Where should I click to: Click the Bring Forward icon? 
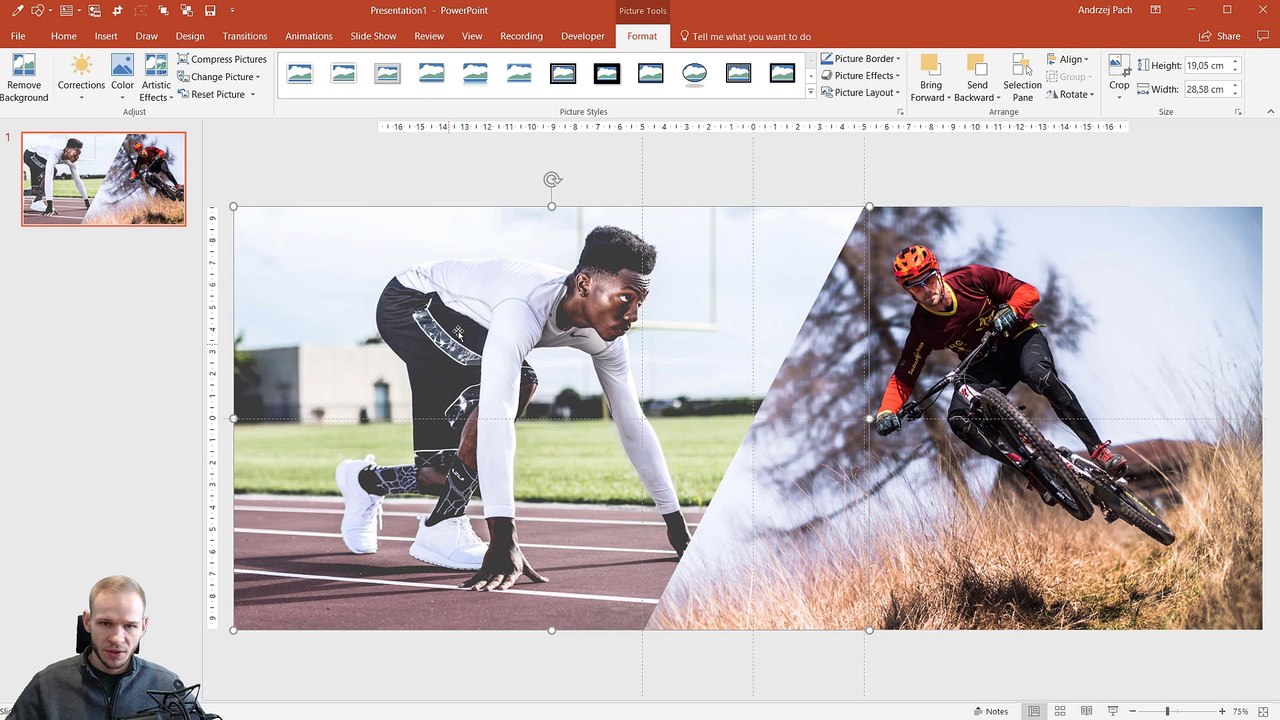coord(930,66)
